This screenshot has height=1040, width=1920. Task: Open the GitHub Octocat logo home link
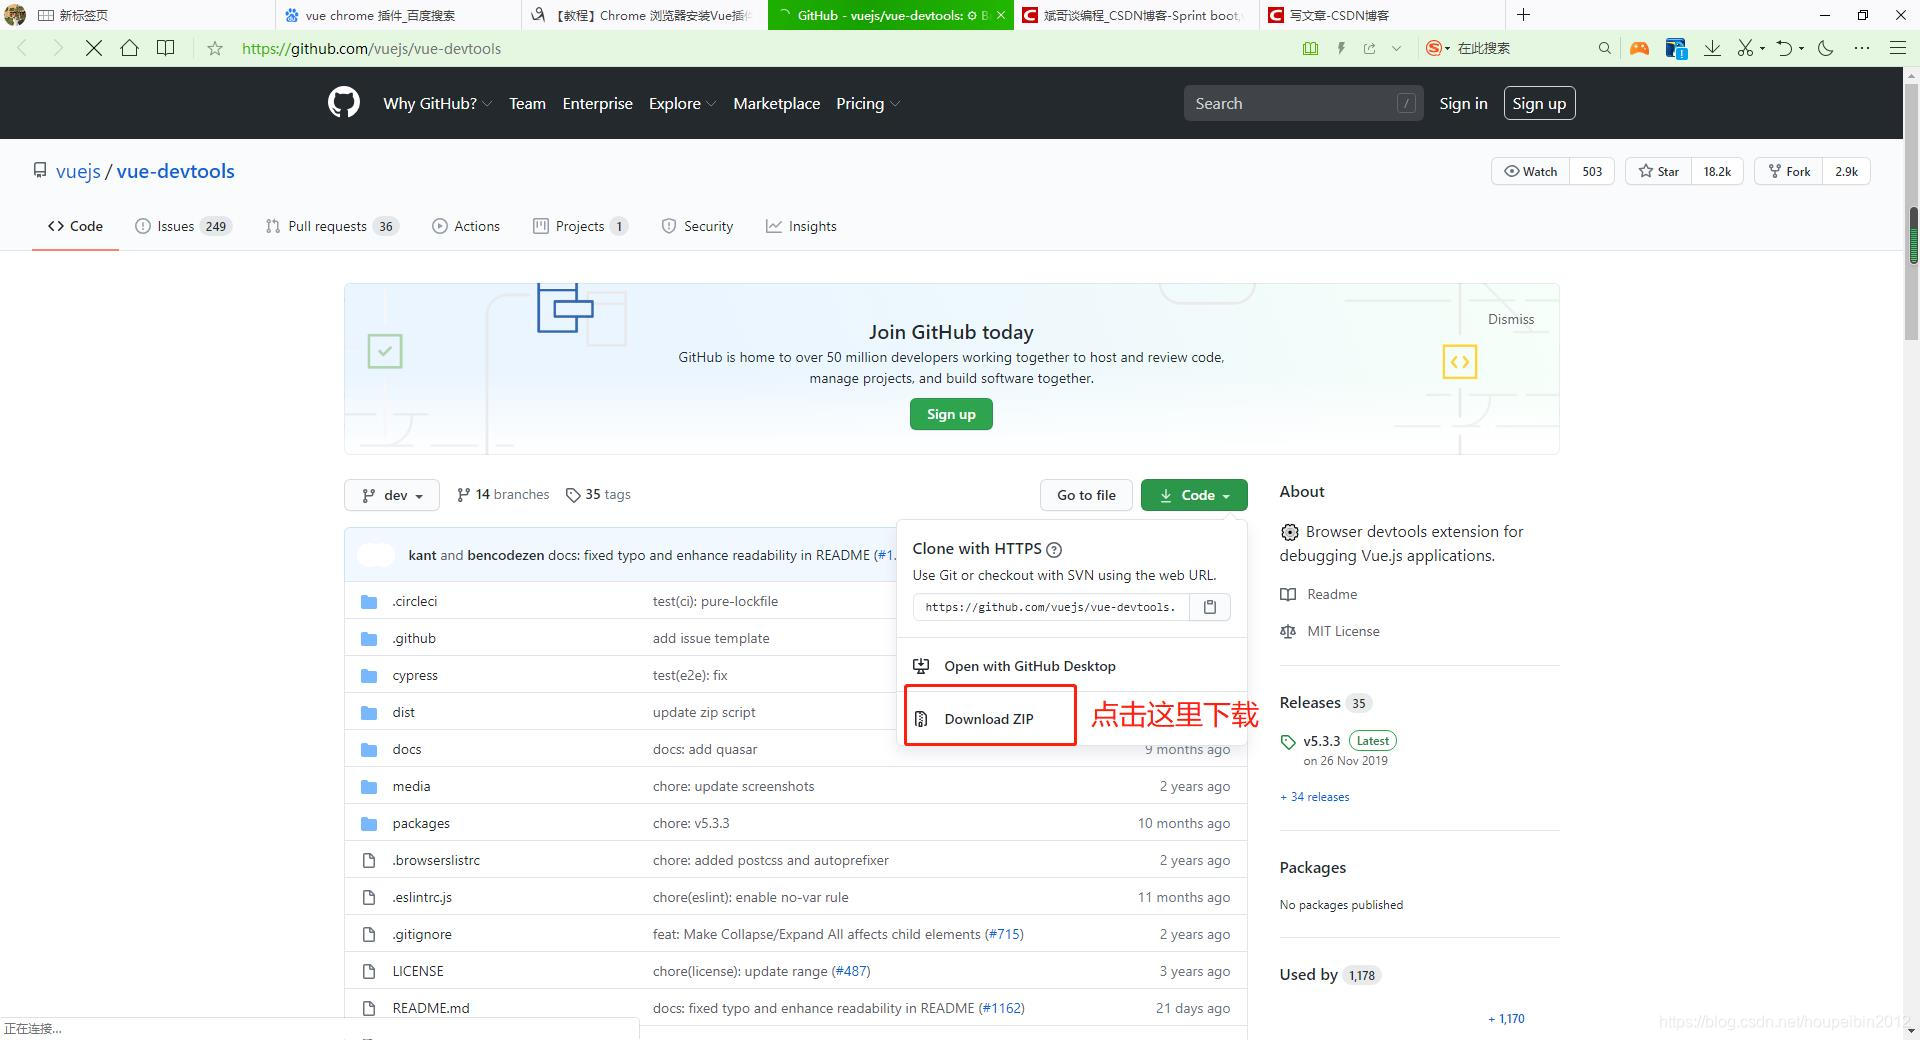343,103
